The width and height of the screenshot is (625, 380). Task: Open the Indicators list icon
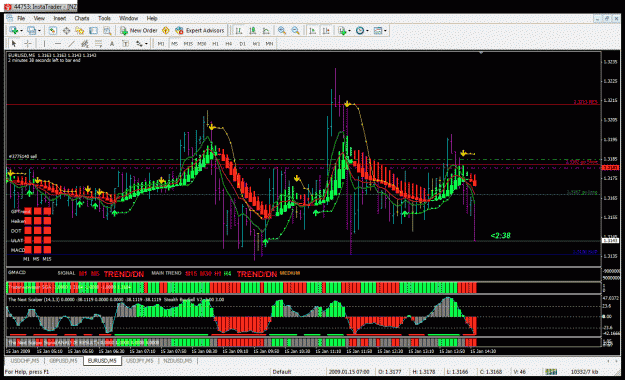tap(342, 30)
